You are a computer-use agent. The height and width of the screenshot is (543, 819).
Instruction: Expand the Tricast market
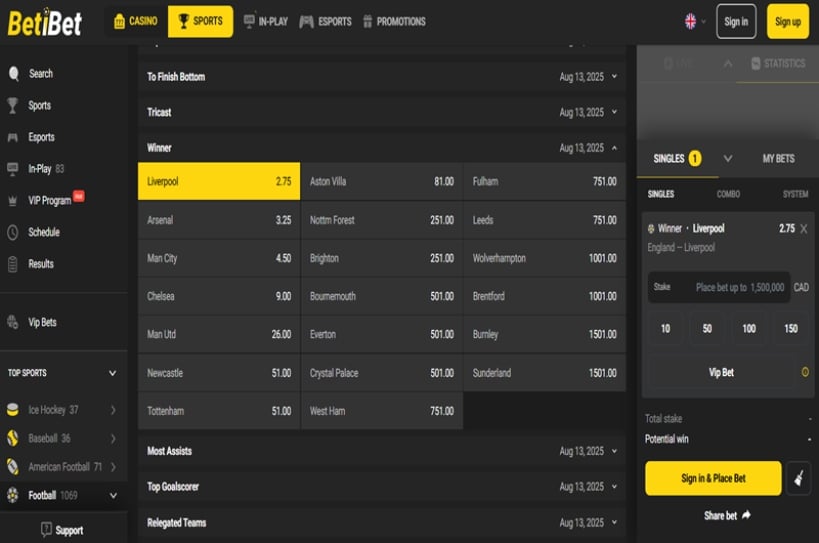[x=382, y=112]
